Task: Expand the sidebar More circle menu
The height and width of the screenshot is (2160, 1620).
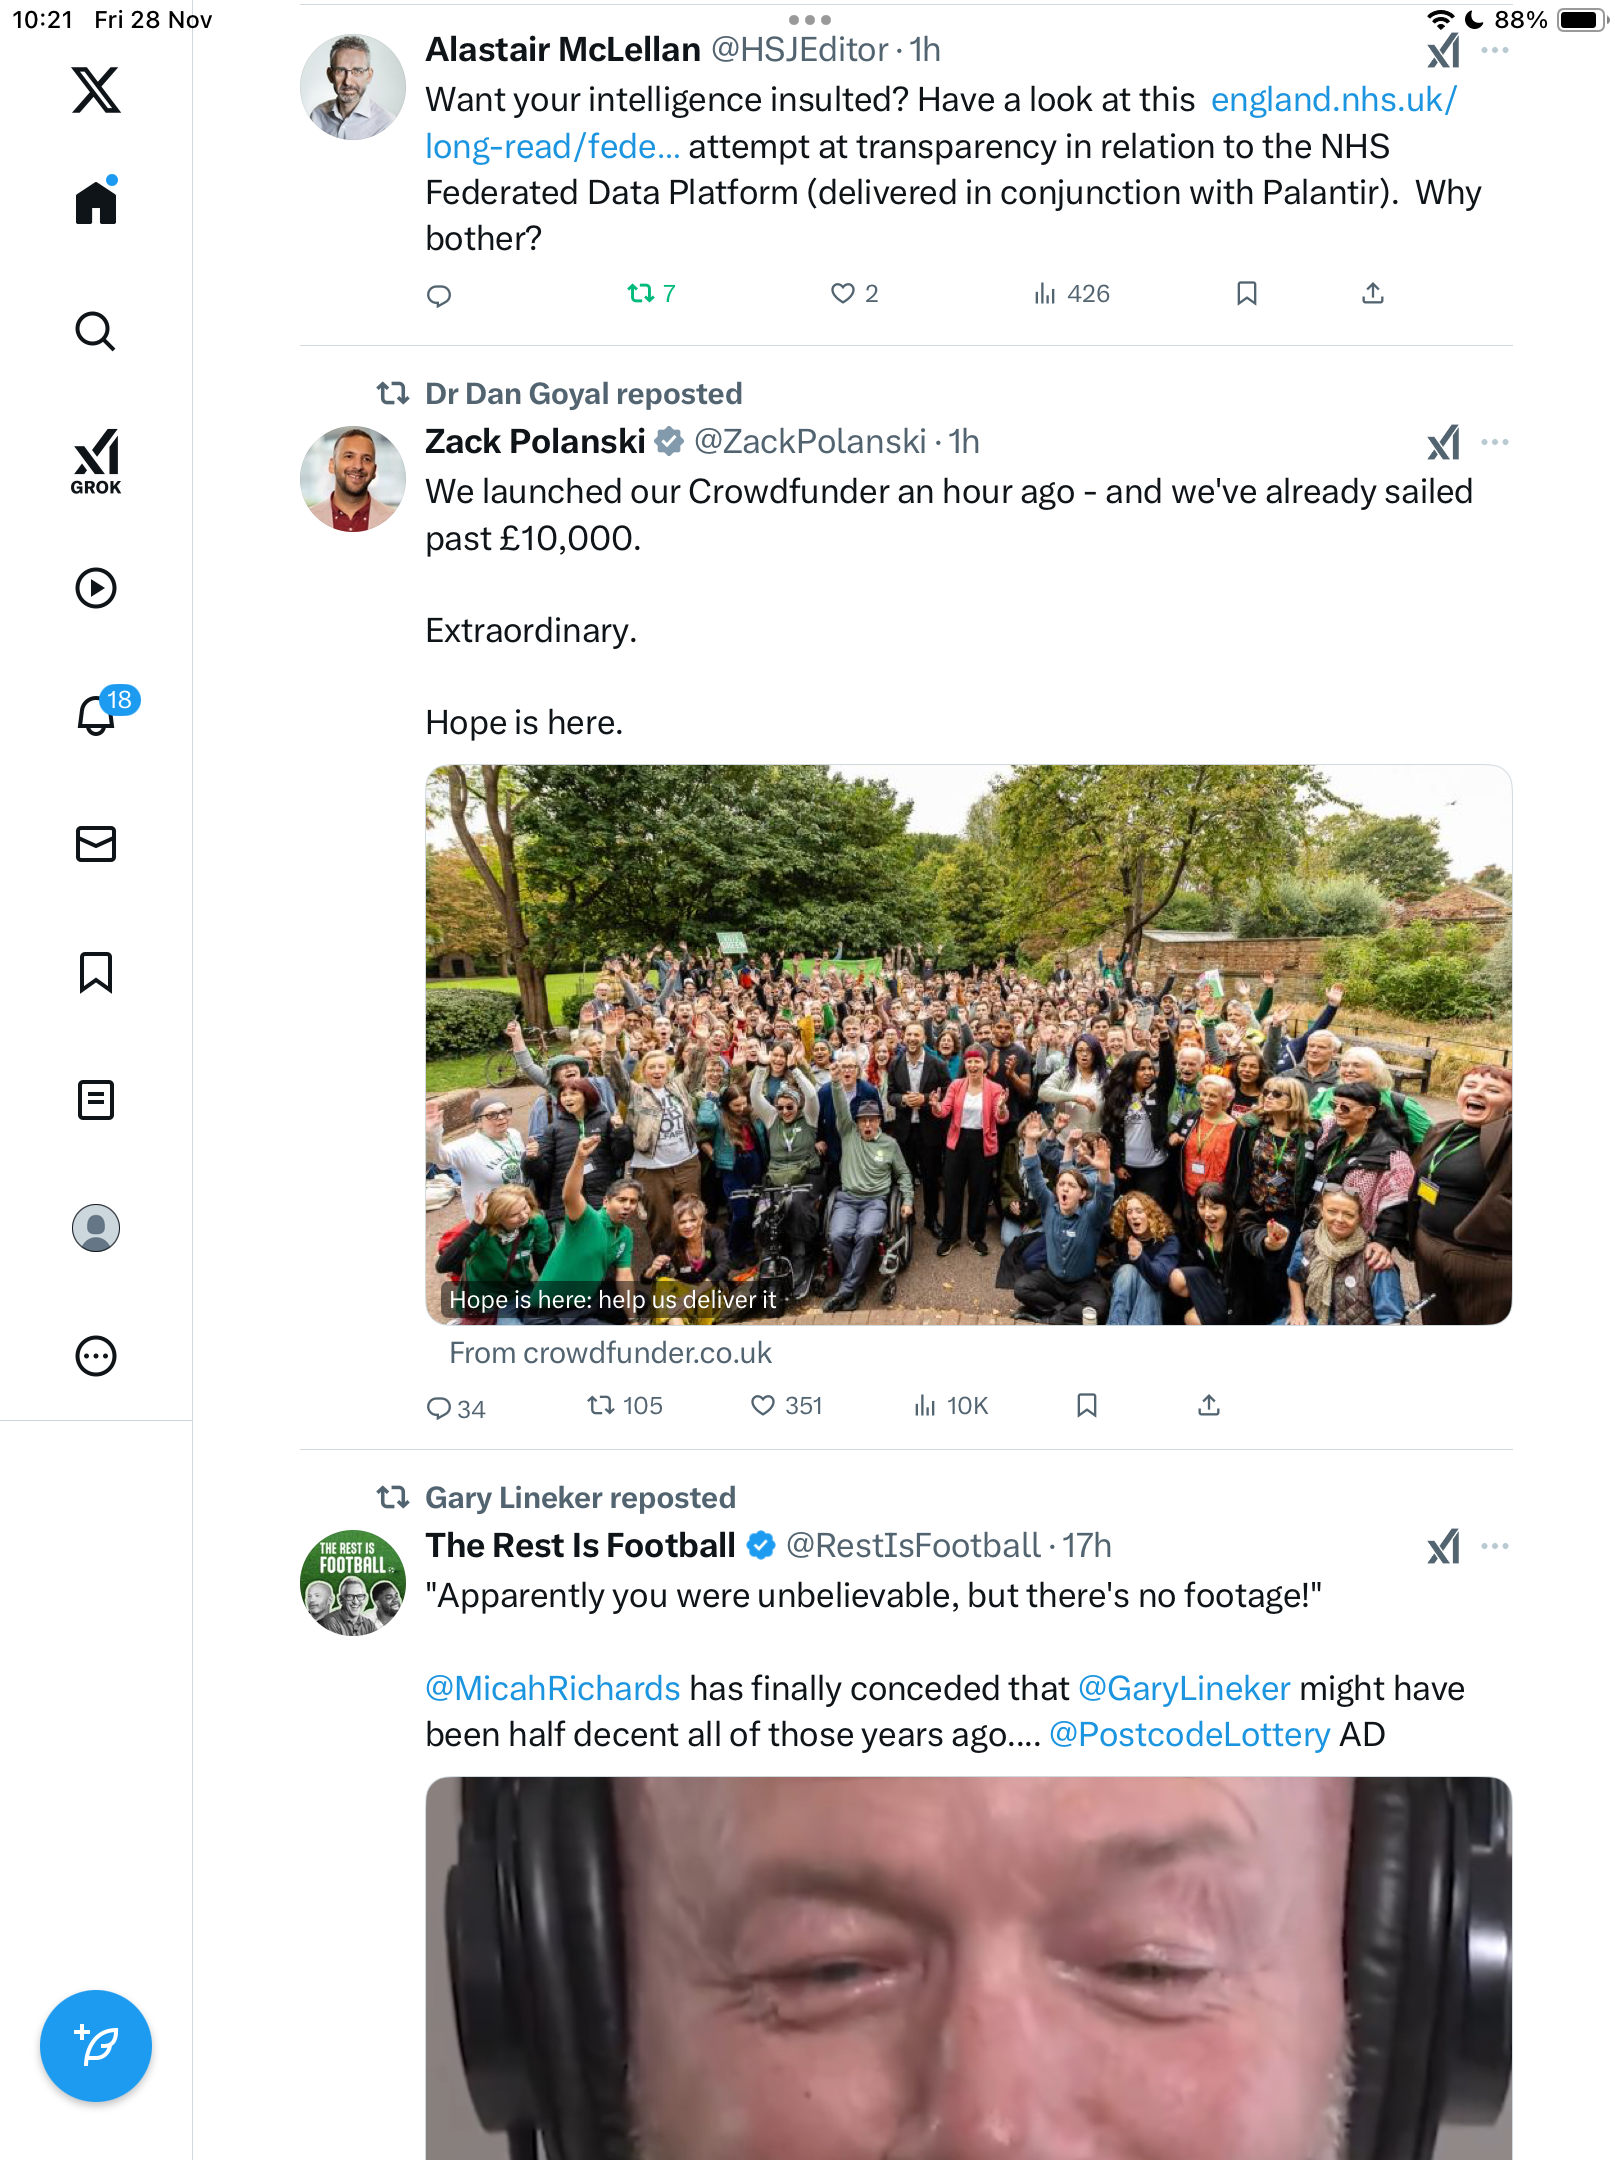Action: (96, 1356)
